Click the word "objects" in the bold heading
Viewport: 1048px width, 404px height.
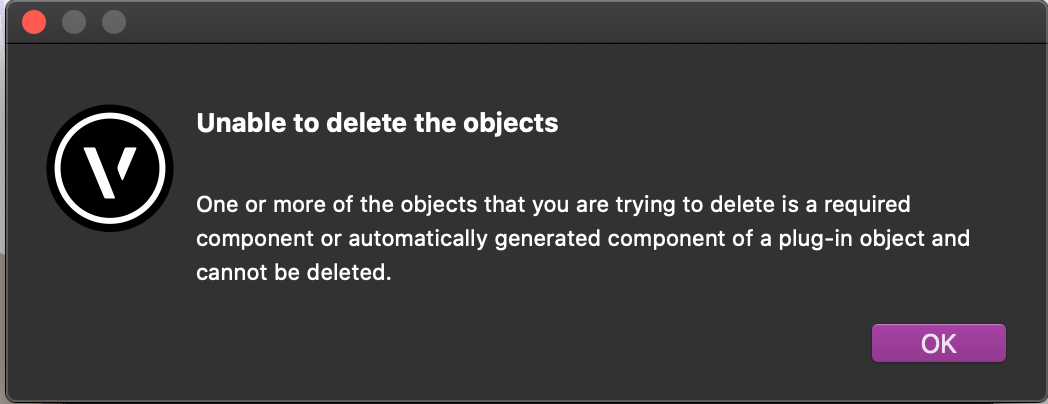tap(517, 125)
